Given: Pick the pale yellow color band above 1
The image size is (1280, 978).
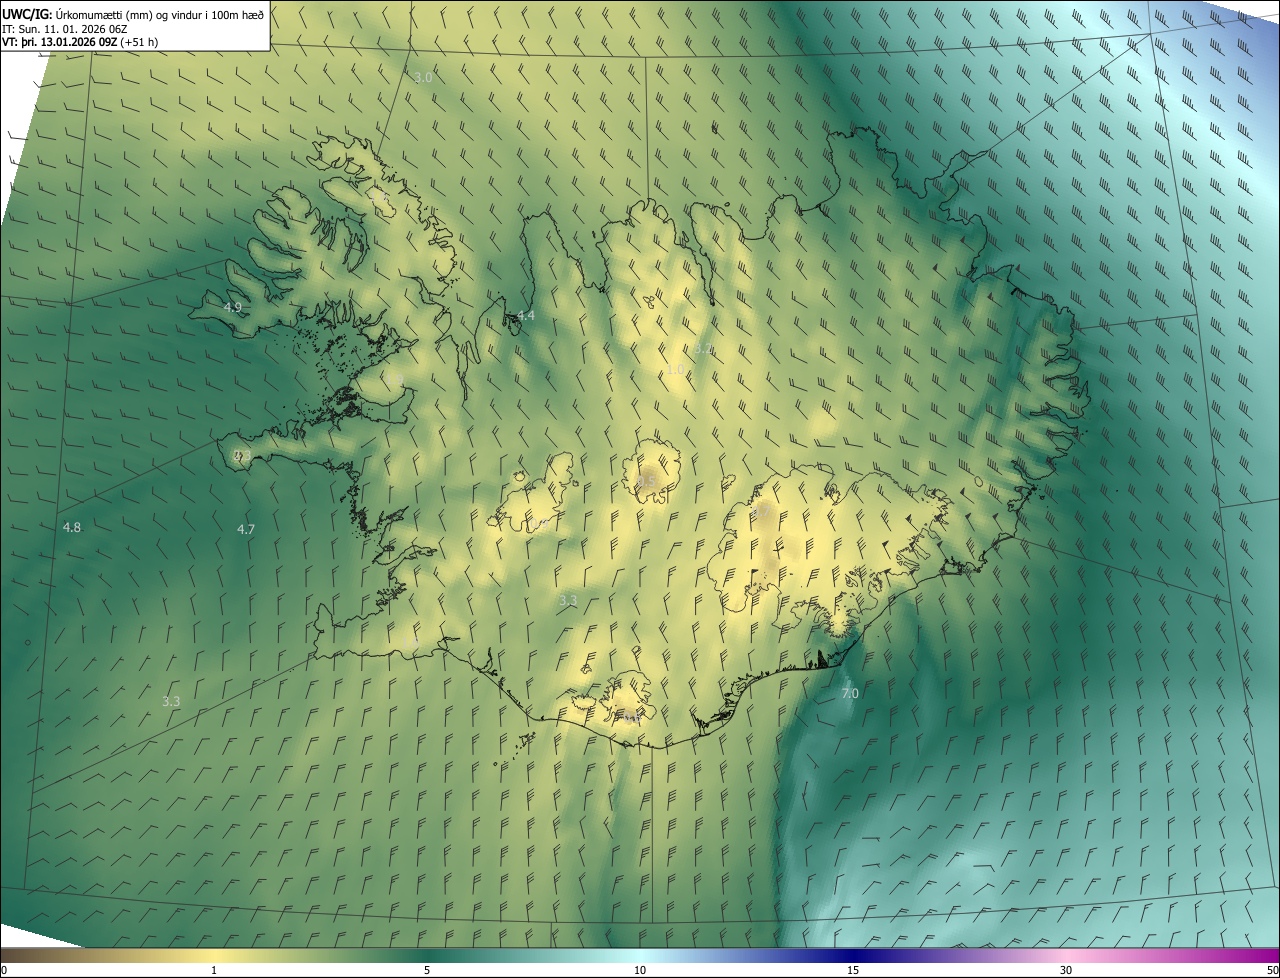Looking at the screenshot, I should 214,955.
